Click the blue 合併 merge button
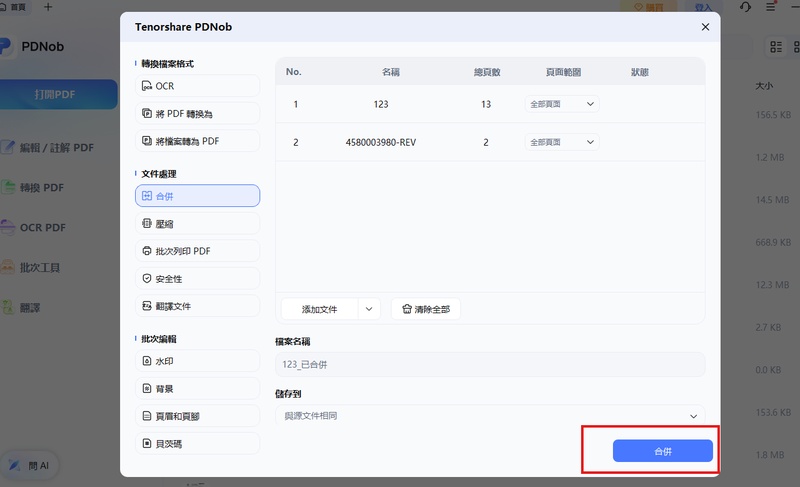800x487 pixels. pyautogui.click(x=662, y=451)
